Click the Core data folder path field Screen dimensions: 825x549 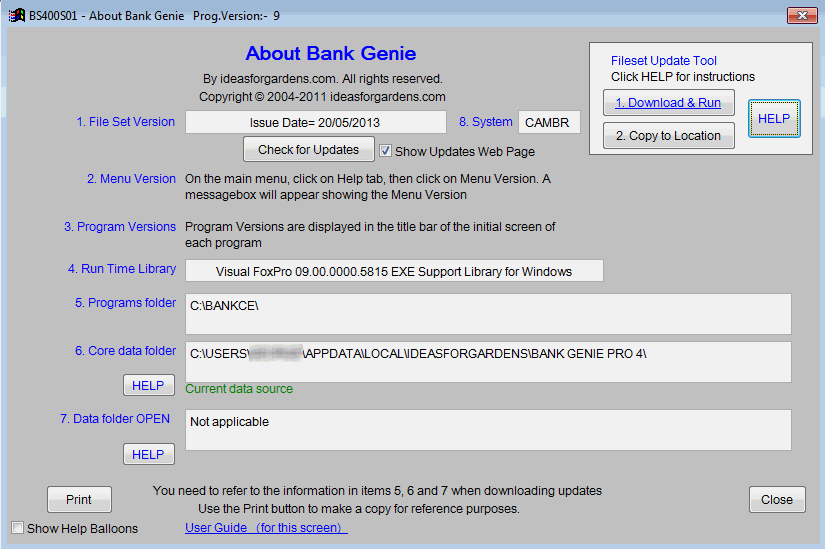[x=488, y=362]
